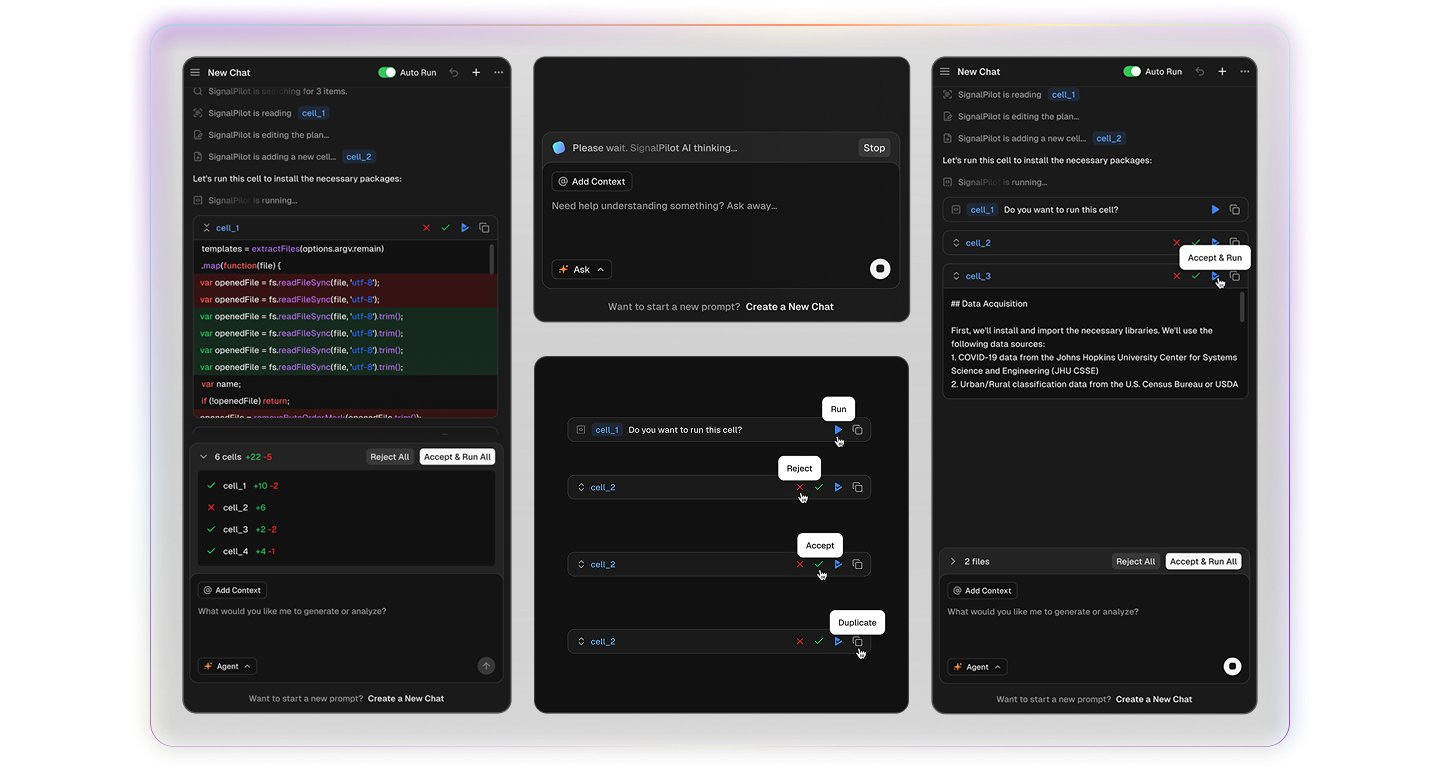This screenshot has width=1440, height=778.
Task: Expand the 2 files summary
Action: [953, 562]
